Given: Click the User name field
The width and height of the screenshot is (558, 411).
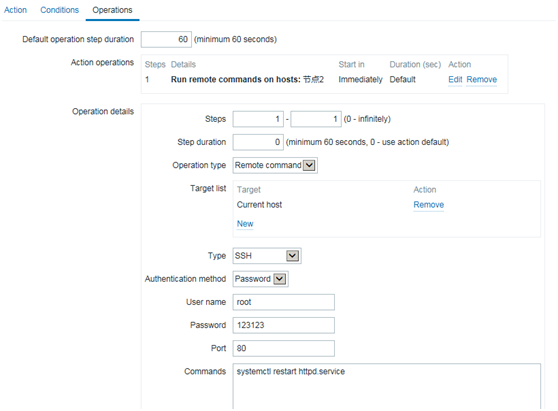Looking at the screenshot, I should 284,302.
